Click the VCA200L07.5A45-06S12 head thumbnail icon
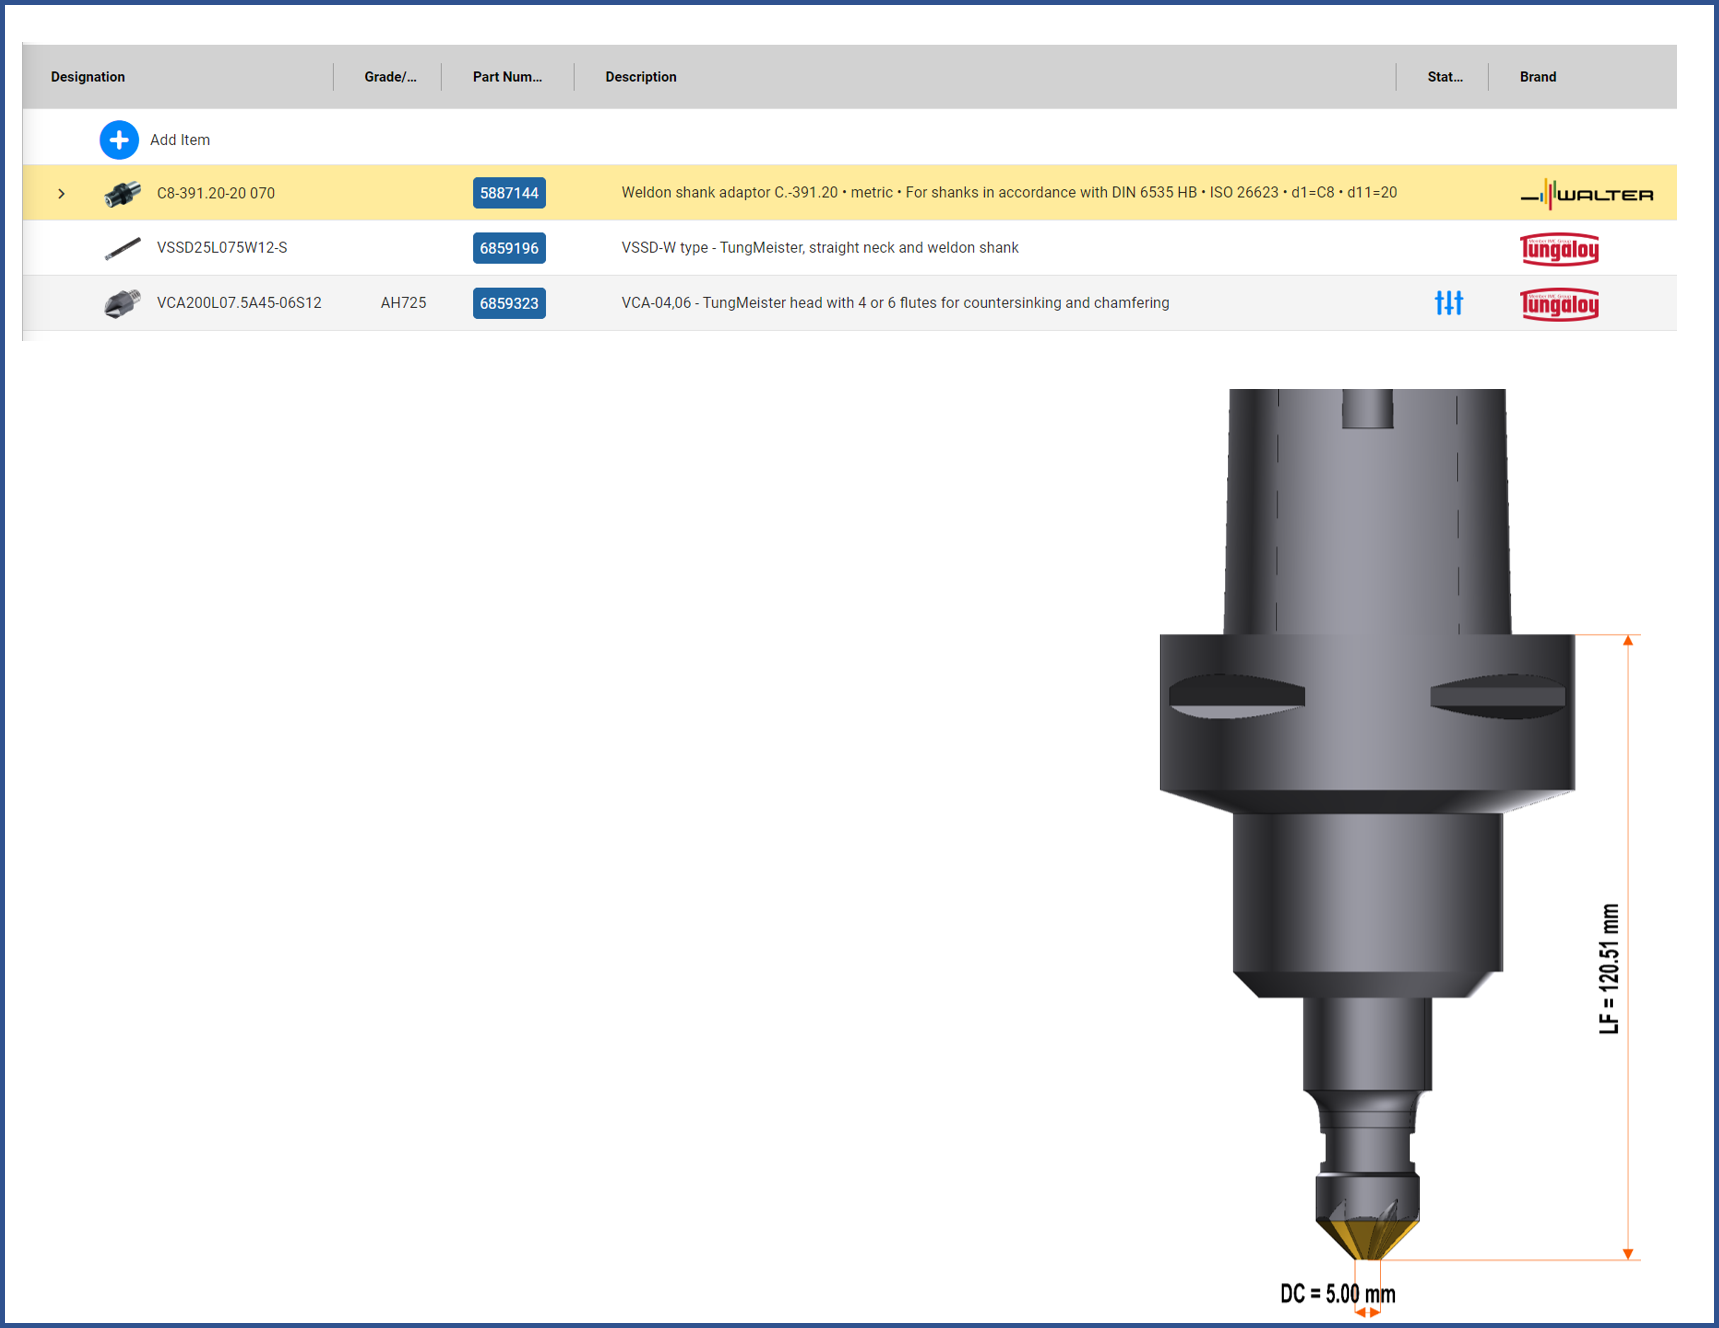The height and width of the screenshot is (1328, 1719). 122,303
